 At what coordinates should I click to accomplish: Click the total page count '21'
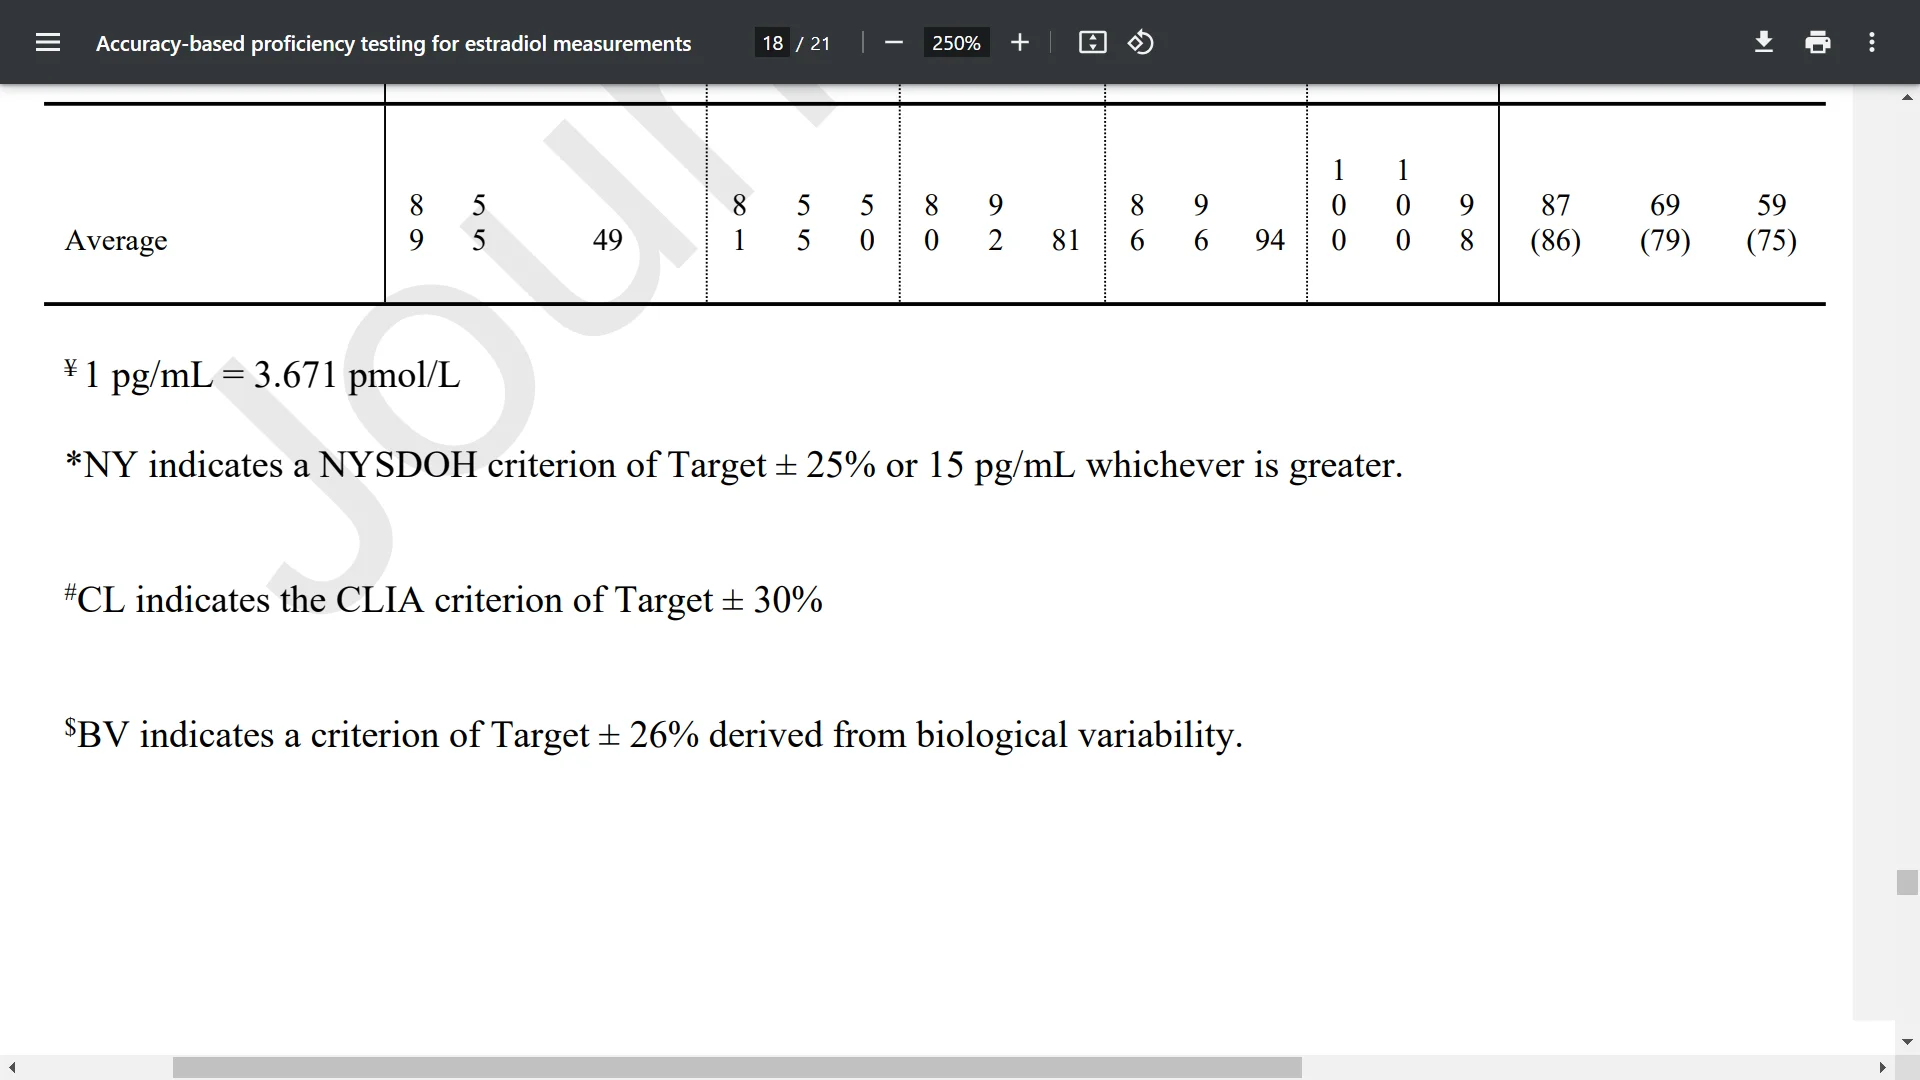click(x=820, y=43)
